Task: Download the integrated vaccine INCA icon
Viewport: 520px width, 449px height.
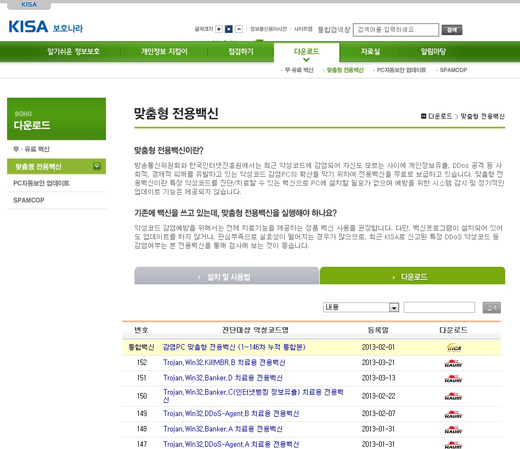Action: [x=454, y=347]
